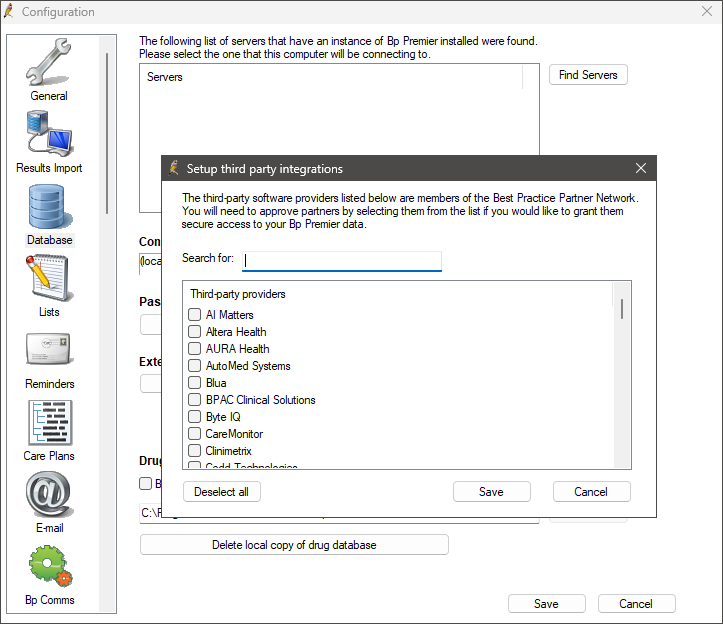Enable the Blua provider checkbox

click(x=195, y=383)
